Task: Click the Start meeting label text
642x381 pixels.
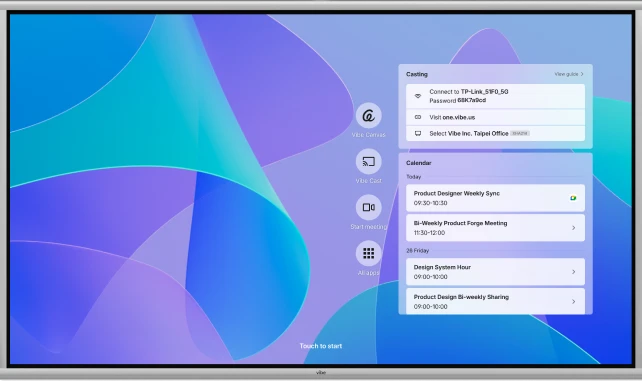Action: pos(368,227)
